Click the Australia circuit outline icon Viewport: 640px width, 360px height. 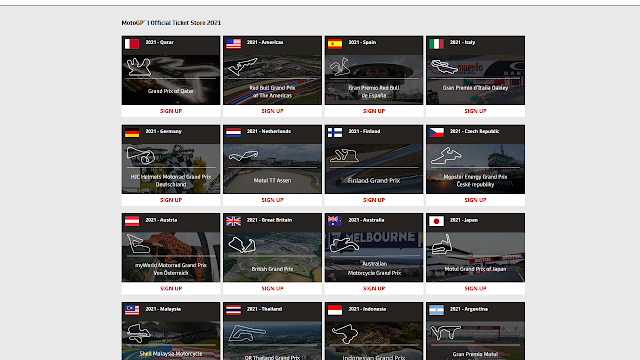[344, 245]
